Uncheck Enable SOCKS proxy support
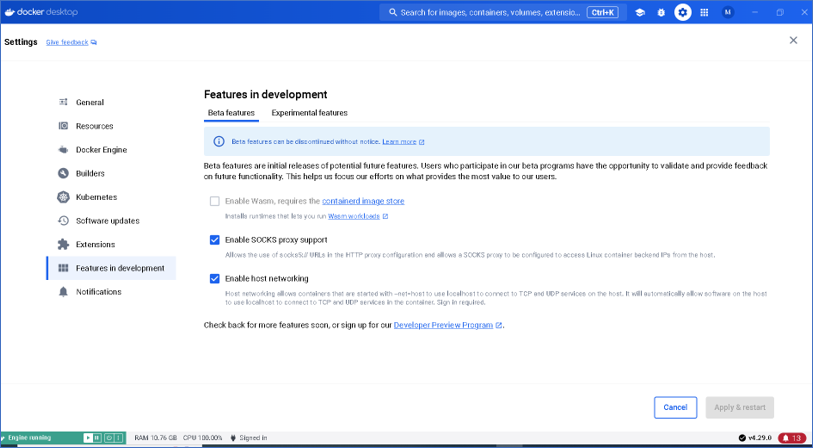This screenshot has height=448, width=813. click(215, 240)
